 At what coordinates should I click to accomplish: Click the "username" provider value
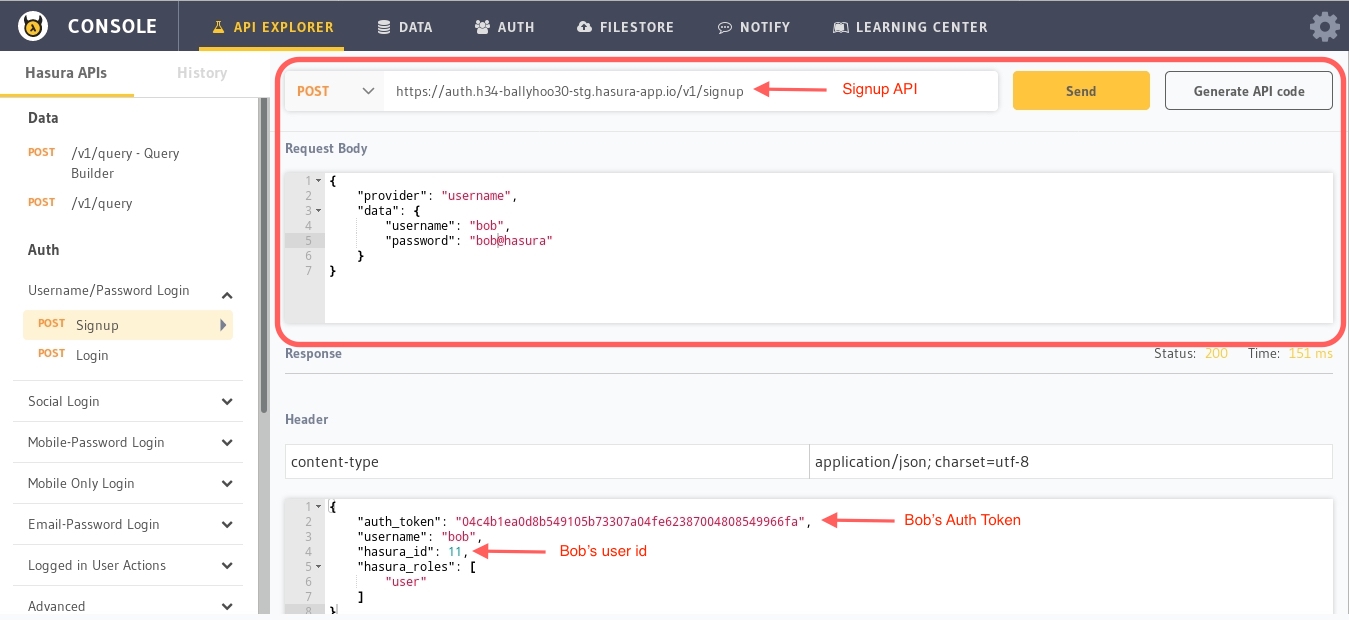point(477,196)
